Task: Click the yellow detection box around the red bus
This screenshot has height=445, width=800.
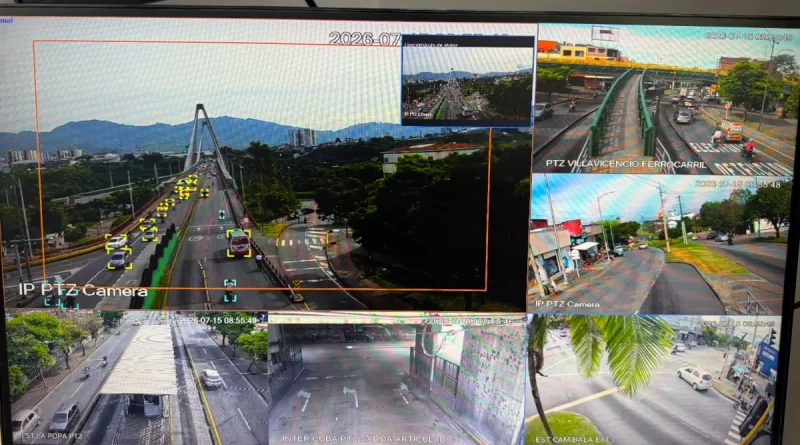Action: click(x=239, y=243)
